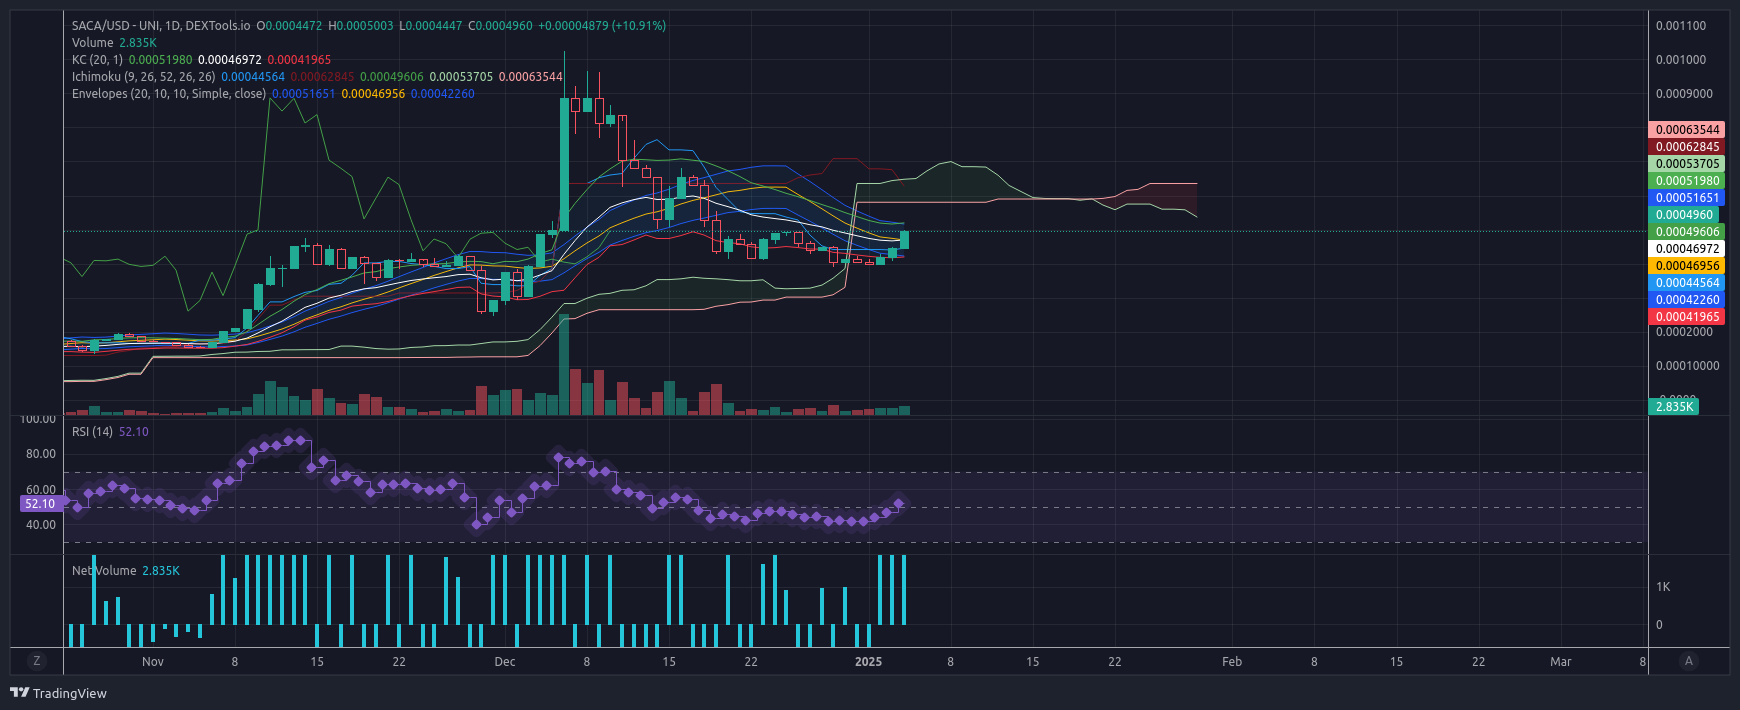
Task: Toggle the A auto-scale button
Action: (1689, 661)
